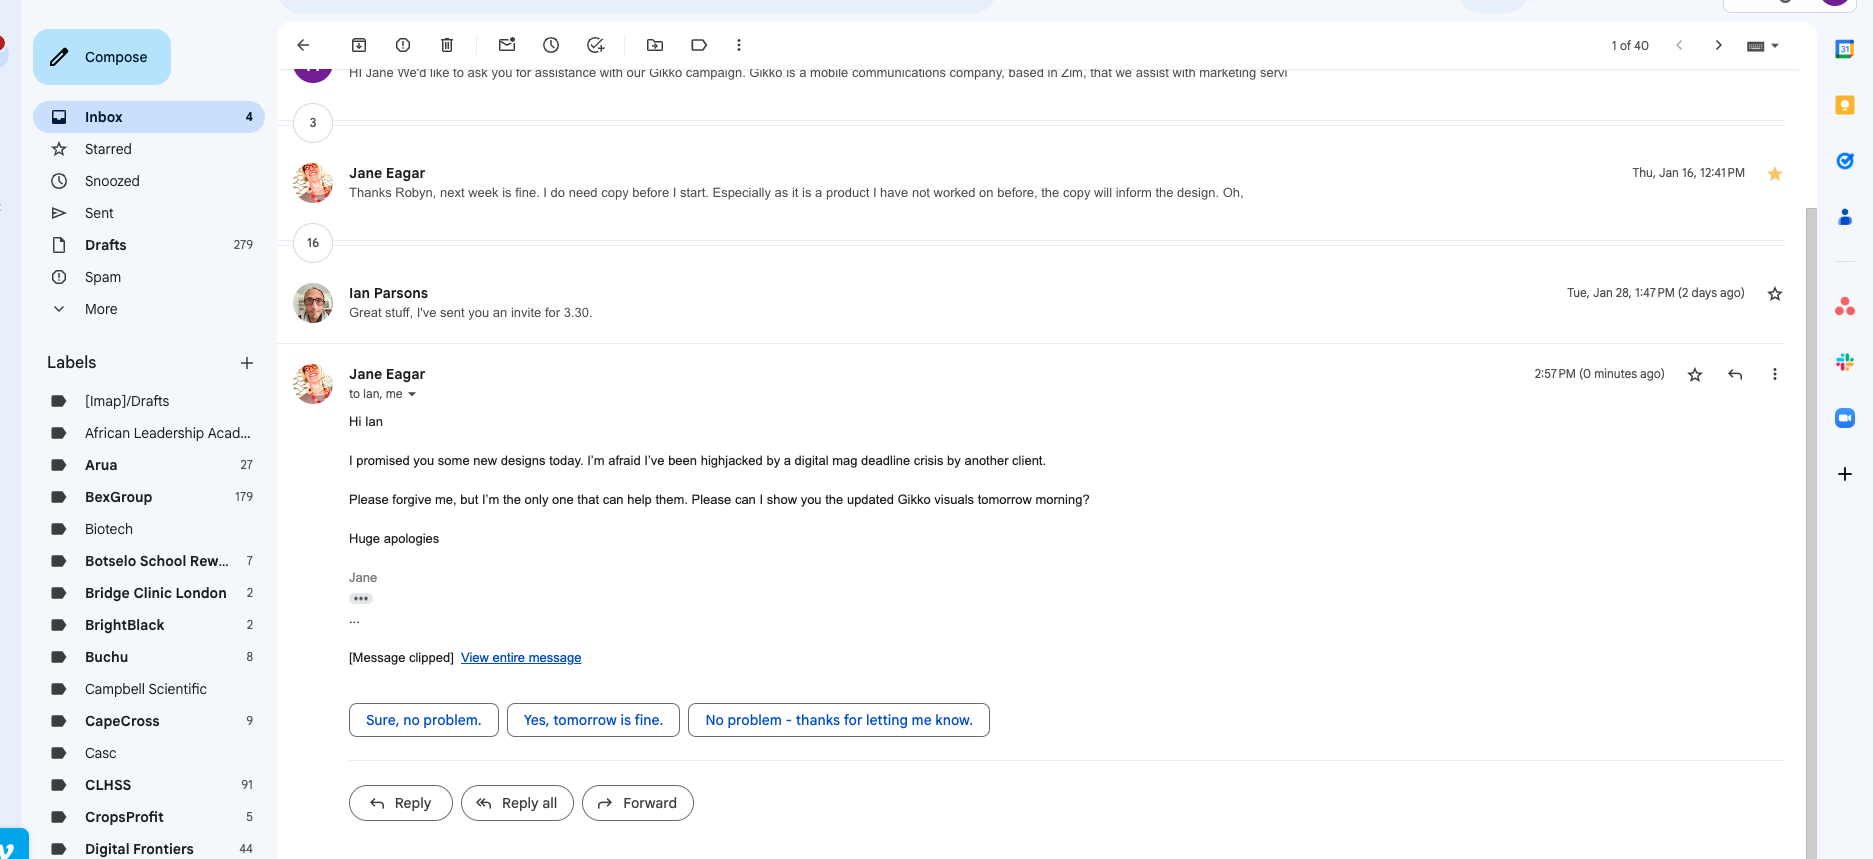Viewport: 1873px width, 859px height.
Task: Expand recipient details next to 'to Ian, me'
Action: click(x=412, y=395)
